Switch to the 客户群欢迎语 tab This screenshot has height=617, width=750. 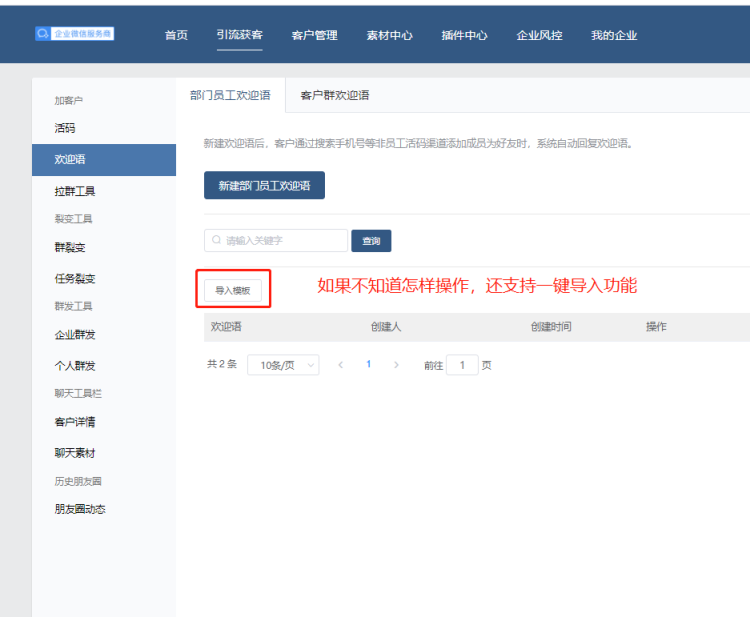tap(335, 95)
